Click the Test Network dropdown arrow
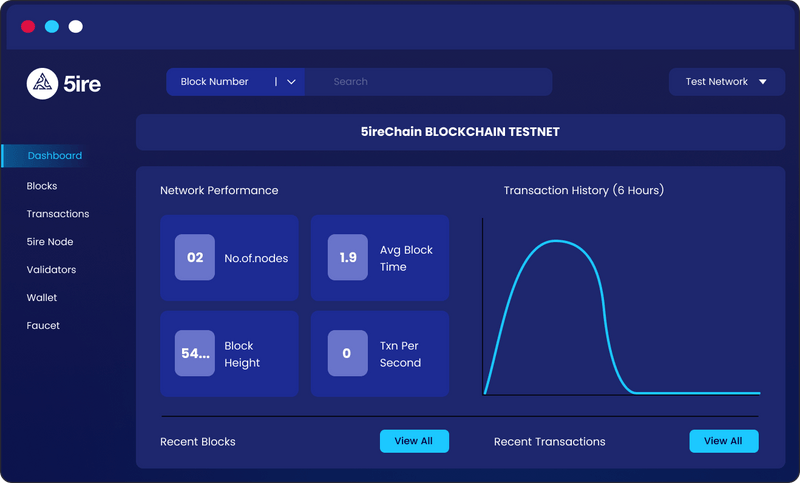This screenshot has height=483, width=800. point(763,82)
